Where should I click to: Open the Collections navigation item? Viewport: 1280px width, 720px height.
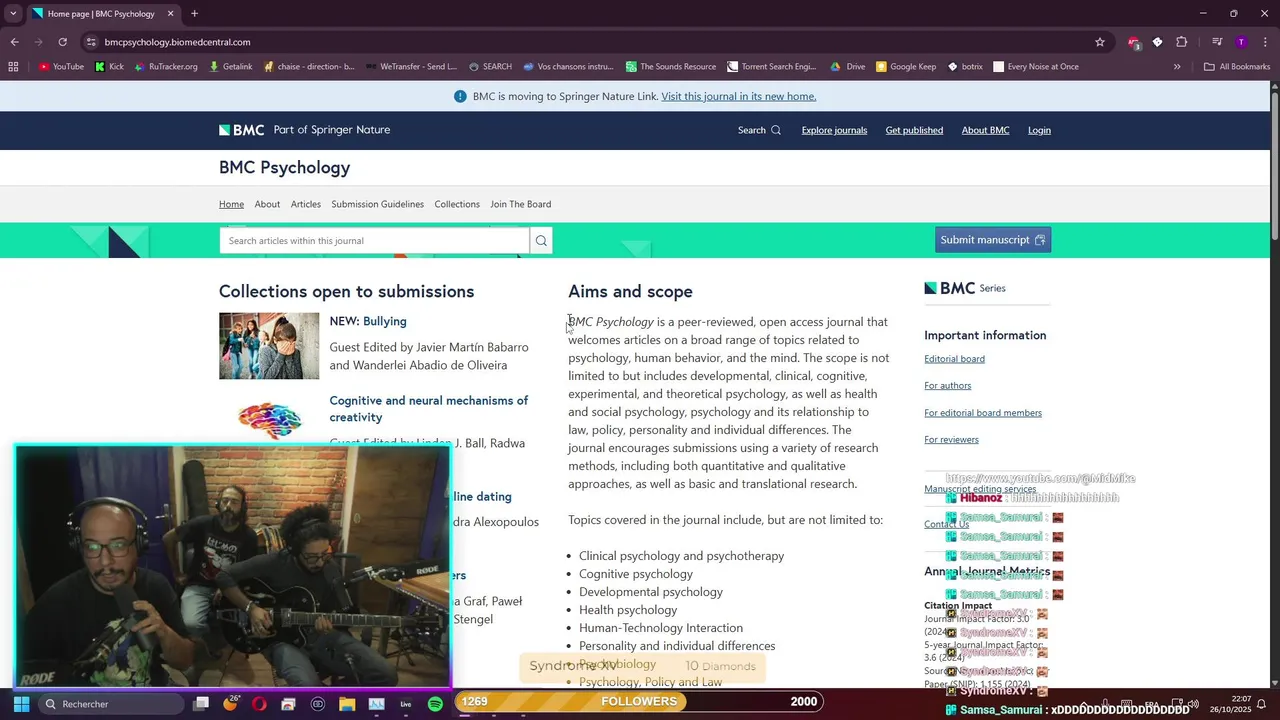457,204
